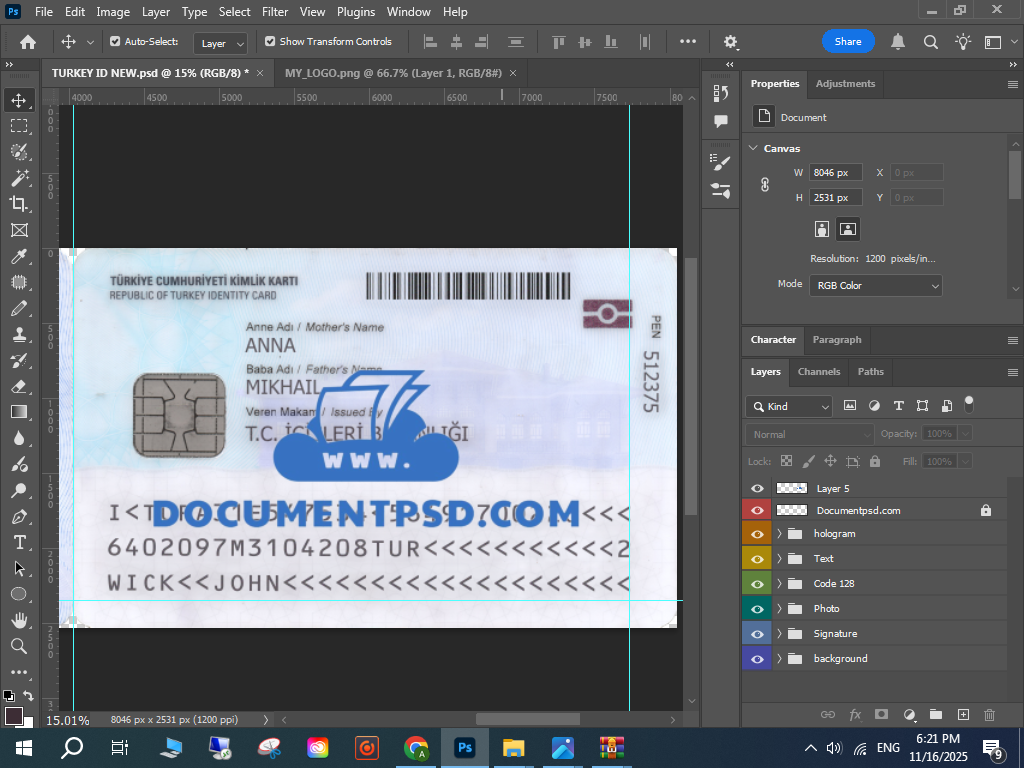This screenshot has height=768, width=1024.
Task: Switch to the Channels tab
Action: coord(818,372)
